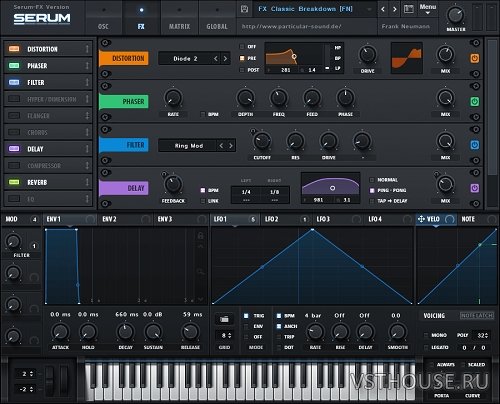This screenshot has height=404, width=500.
Task: Enable LFO TRIG mode
Action: 246,316
